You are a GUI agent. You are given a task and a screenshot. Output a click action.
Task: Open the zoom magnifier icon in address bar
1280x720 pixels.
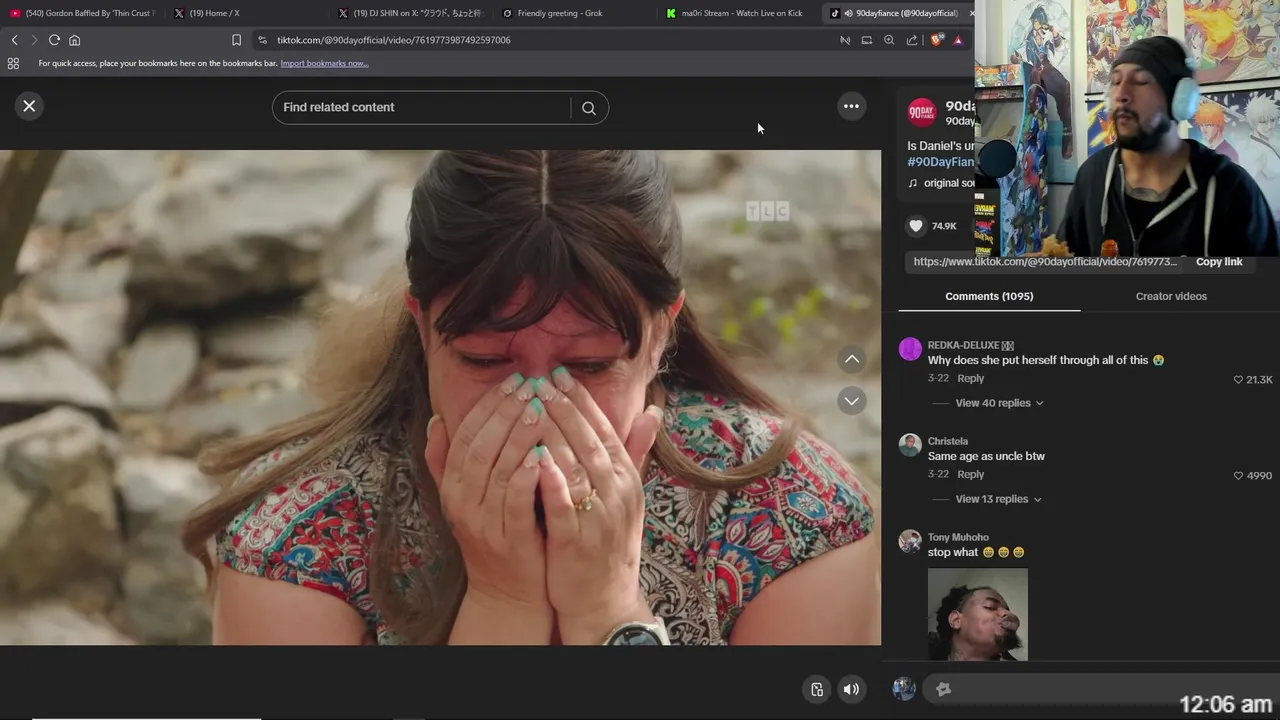[x=889, y=40]
